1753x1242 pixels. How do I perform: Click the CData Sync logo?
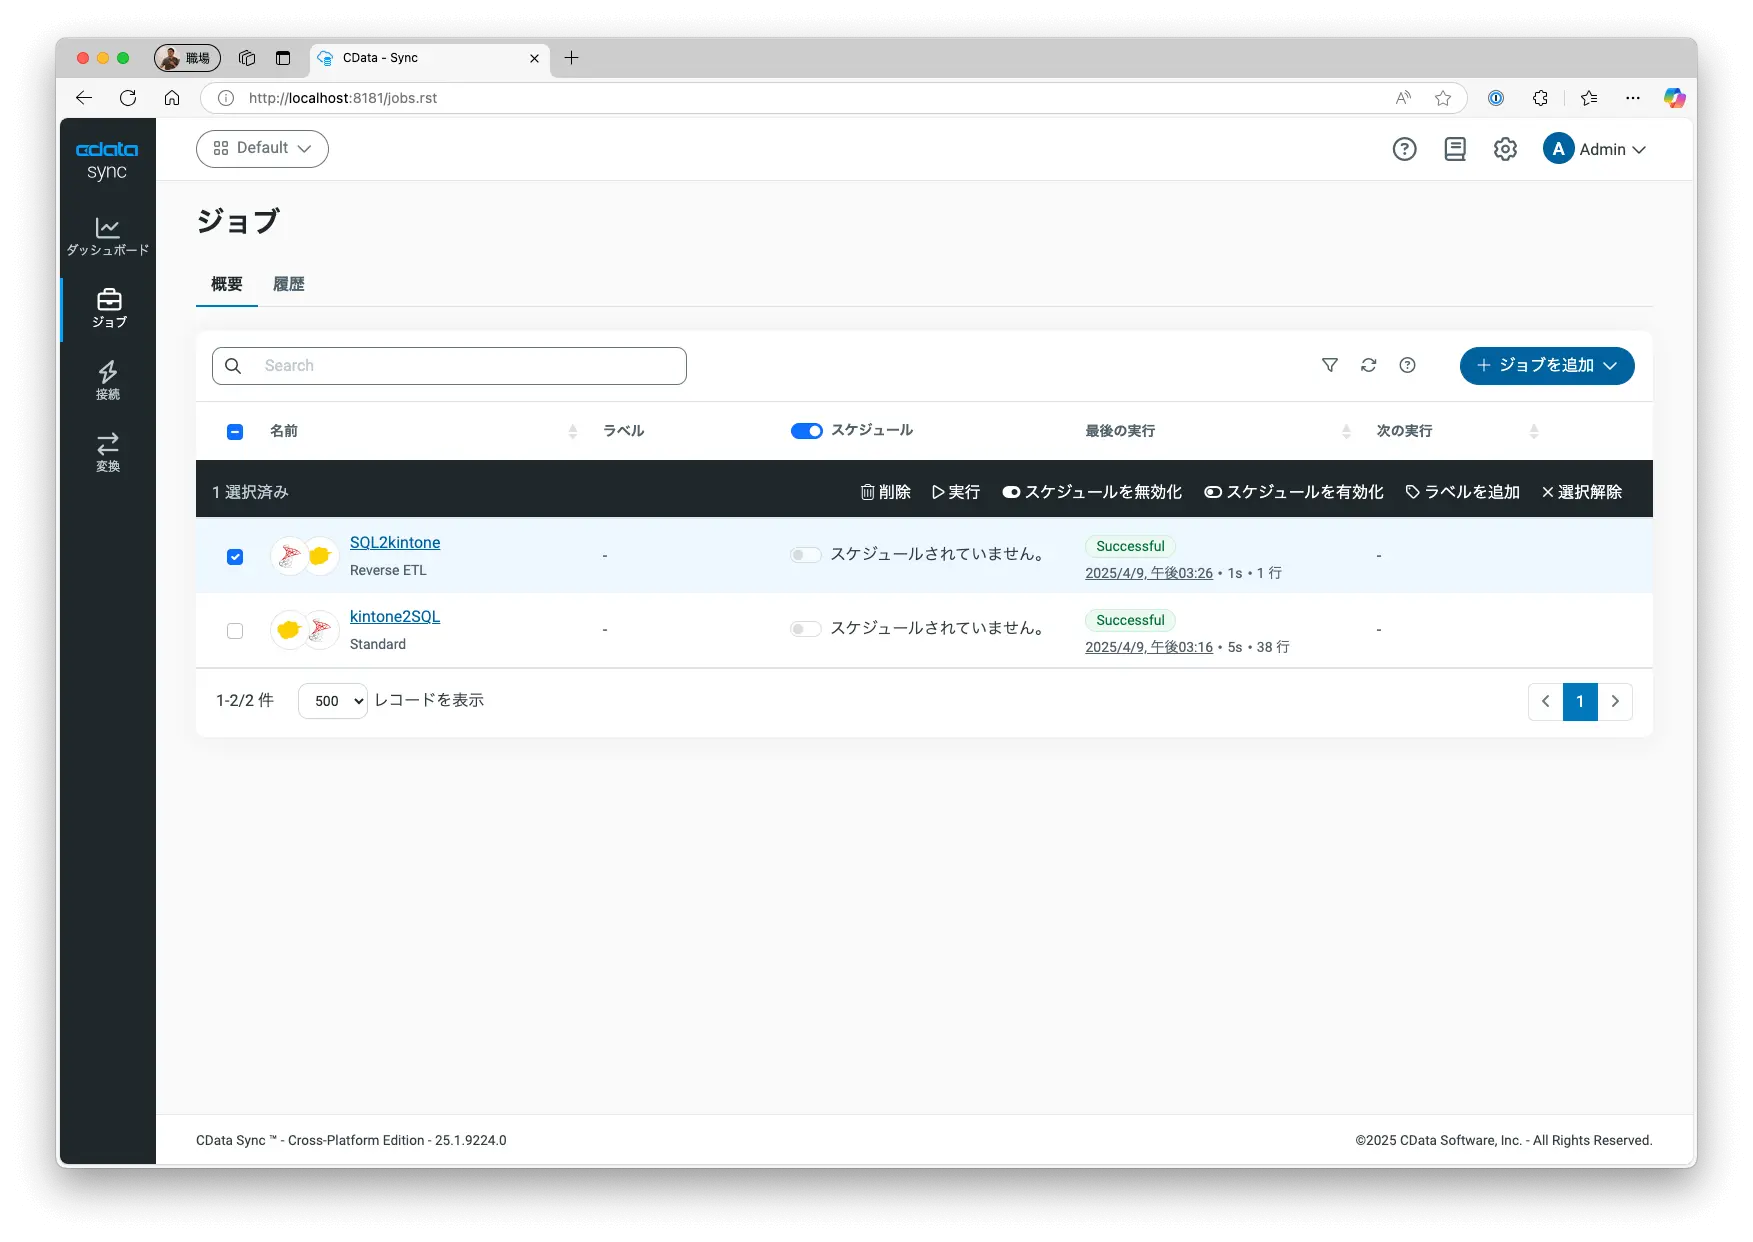pos(107,160)
